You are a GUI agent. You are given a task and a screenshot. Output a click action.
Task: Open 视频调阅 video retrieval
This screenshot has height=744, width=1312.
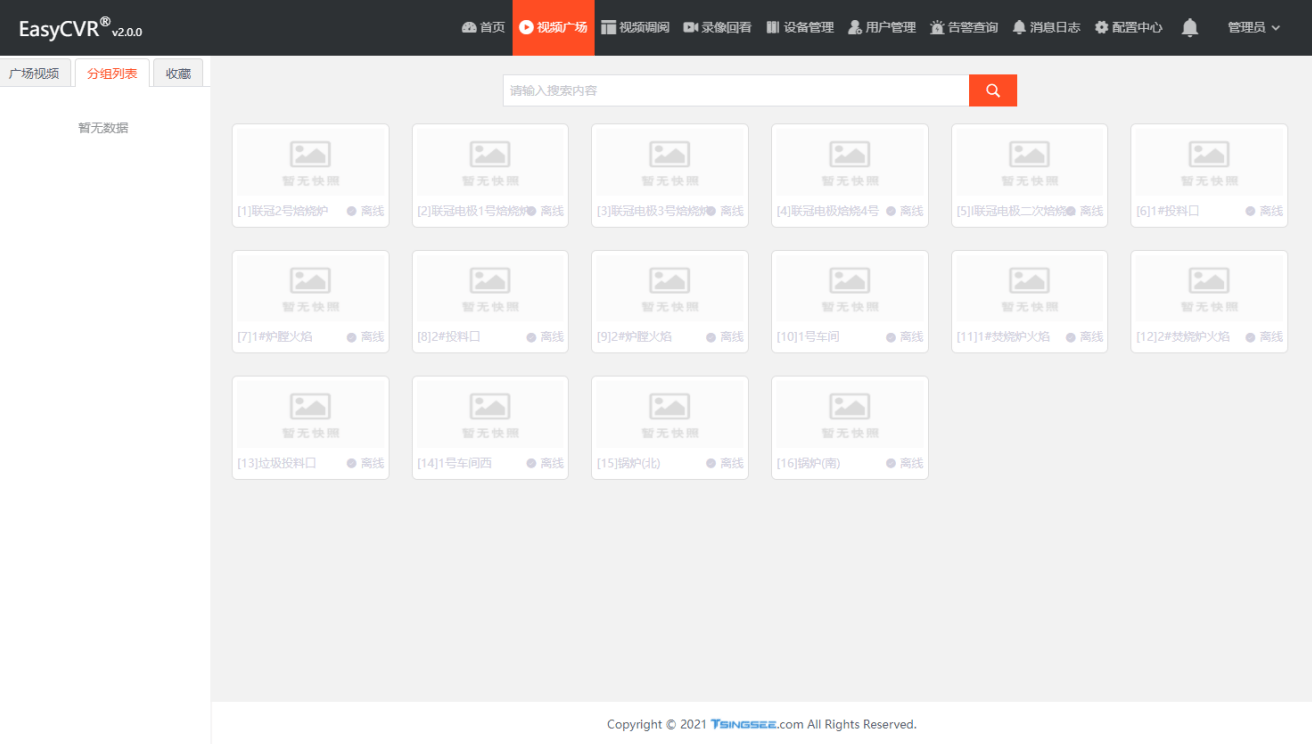click(635, 28)
